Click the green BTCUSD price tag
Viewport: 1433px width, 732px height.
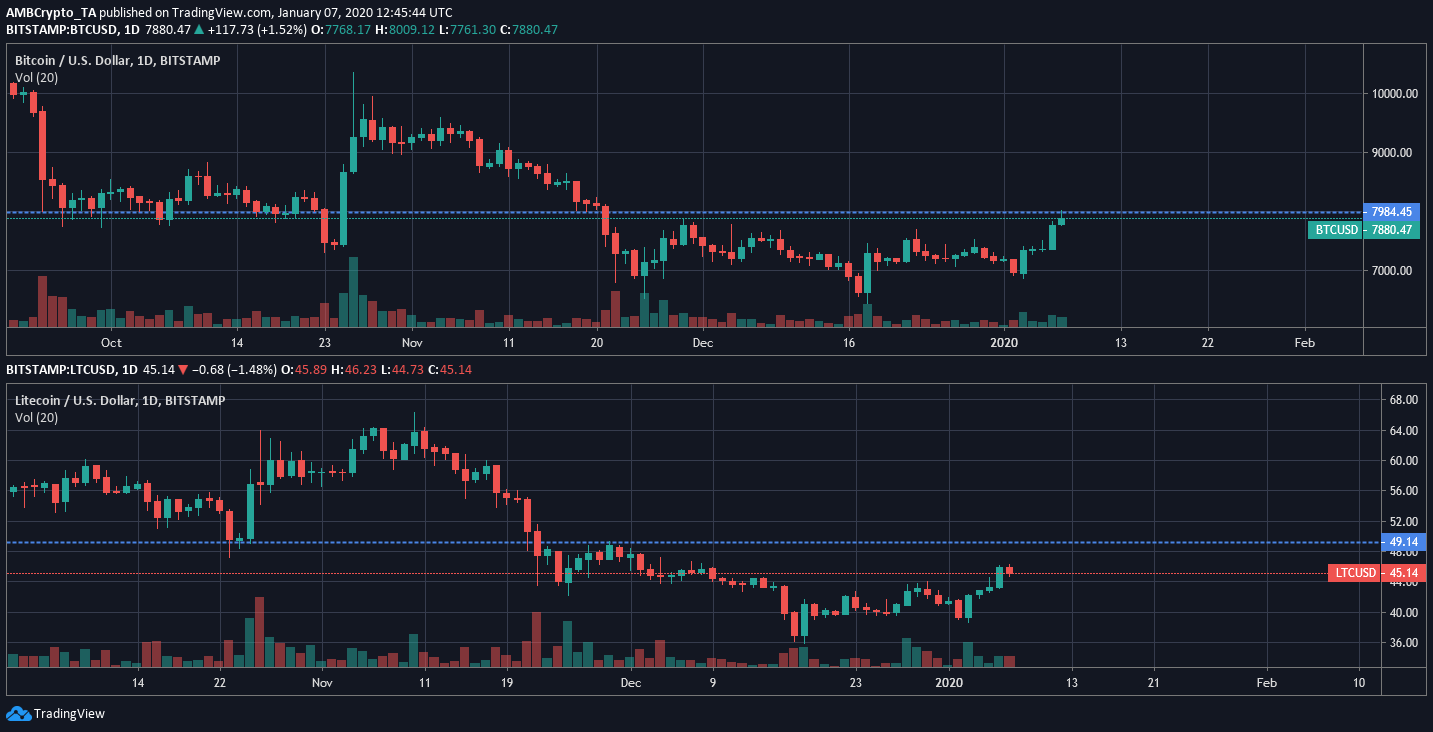[x=1335, y=230]
